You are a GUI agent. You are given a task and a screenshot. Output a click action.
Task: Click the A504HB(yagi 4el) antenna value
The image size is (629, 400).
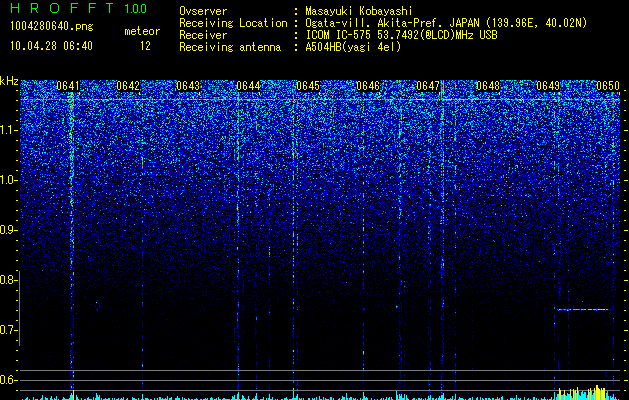tap(353, 47)
